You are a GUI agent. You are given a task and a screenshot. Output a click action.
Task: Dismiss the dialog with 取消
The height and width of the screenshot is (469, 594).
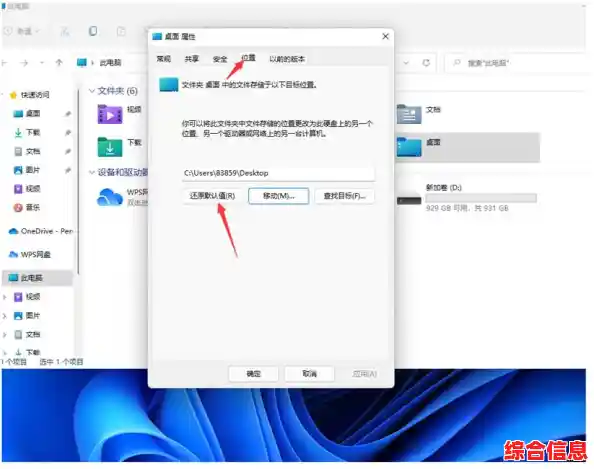pos(310,374)
